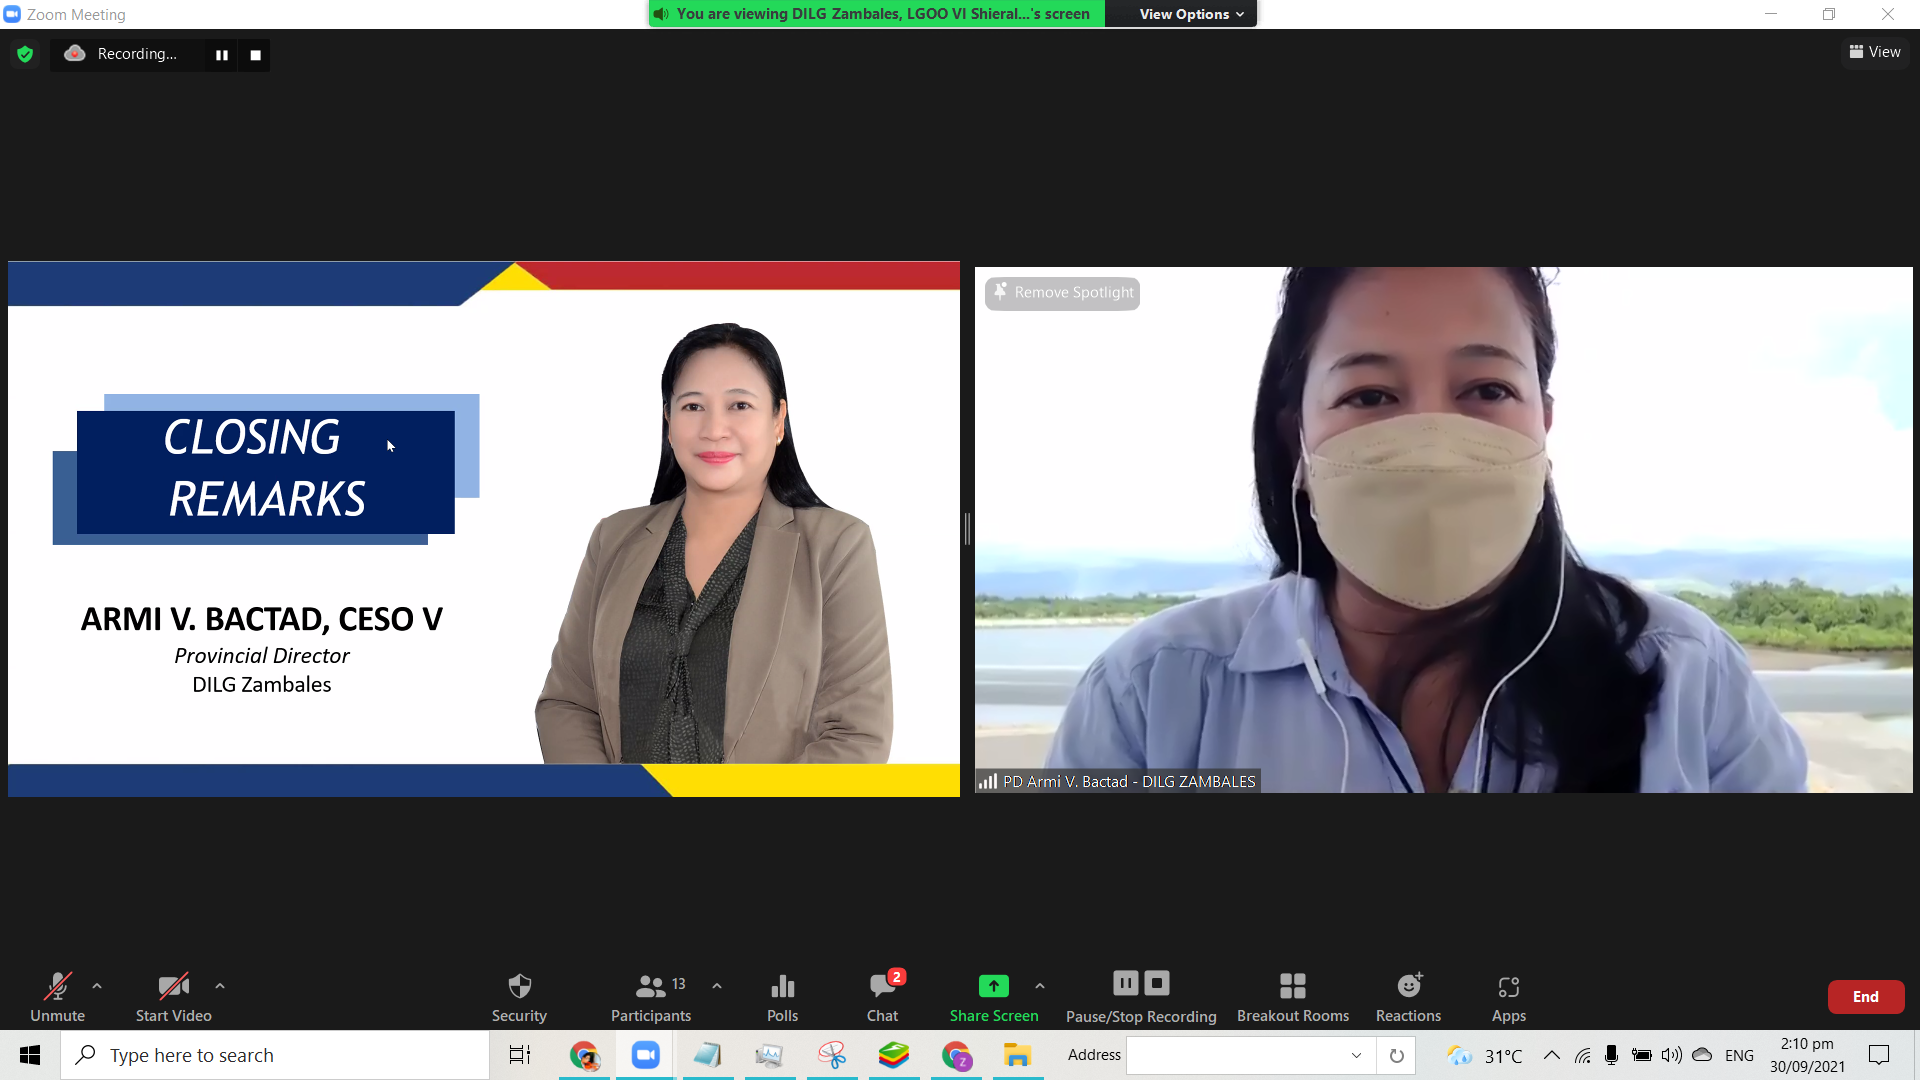The width and height of the screenshot is (1920, 1080).
Task: Open the Zoom Apps panel
Action: coord(1509,997)
